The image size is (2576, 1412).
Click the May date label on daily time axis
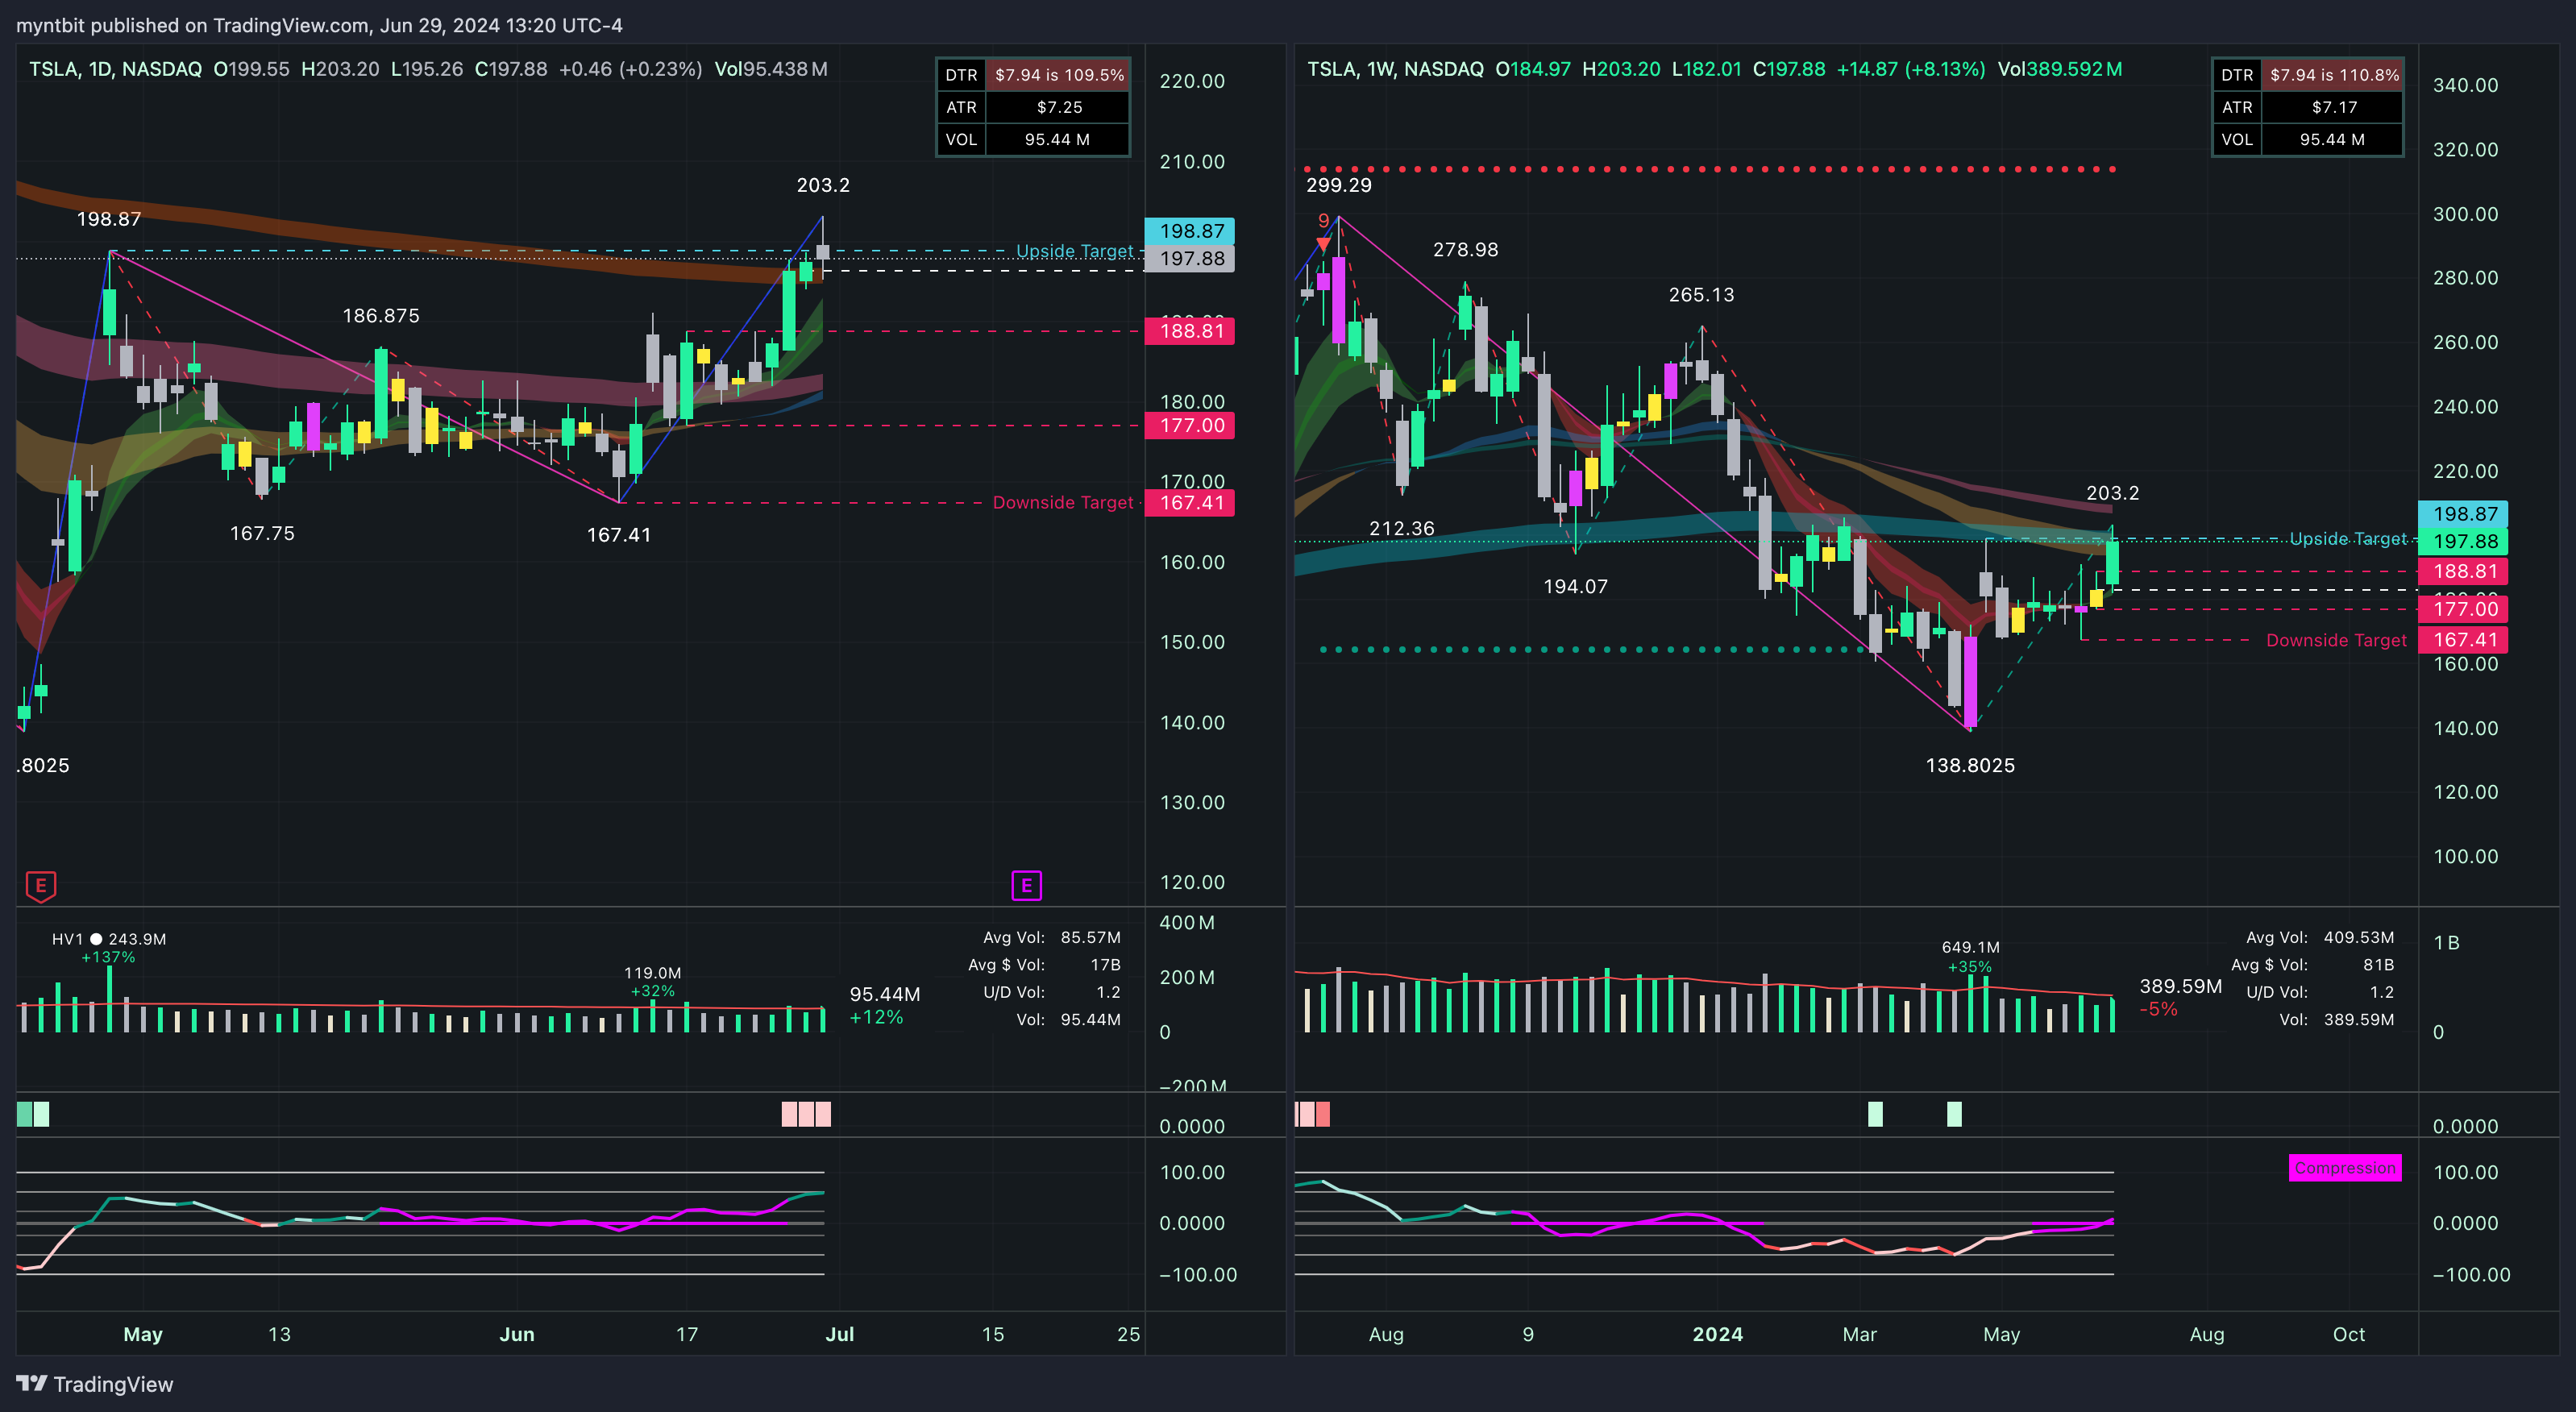tap(143, 1334)
